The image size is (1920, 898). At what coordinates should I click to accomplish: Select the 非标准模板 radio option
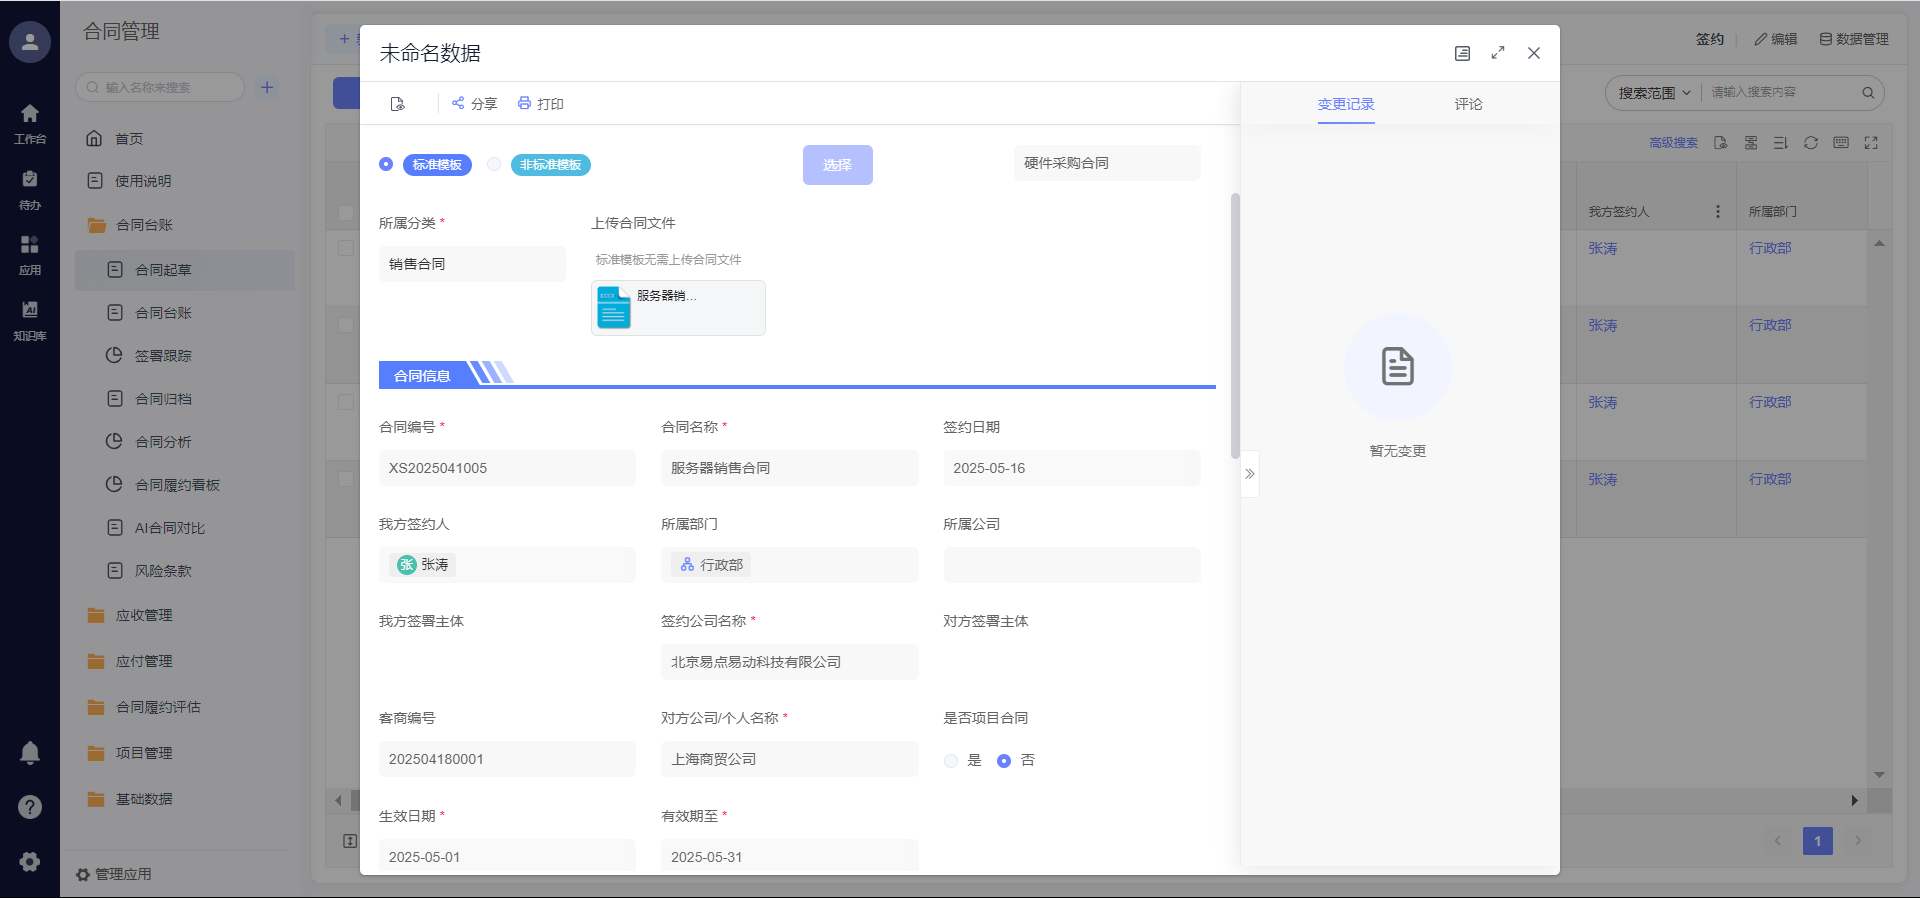tap(494, 164)
